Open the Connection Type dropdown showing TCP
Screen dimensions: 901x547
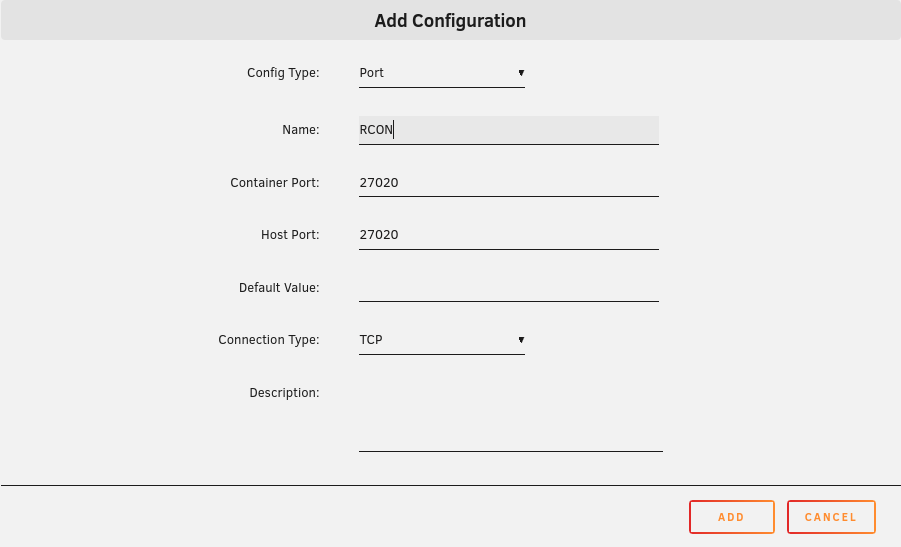[x=441, y=340]
